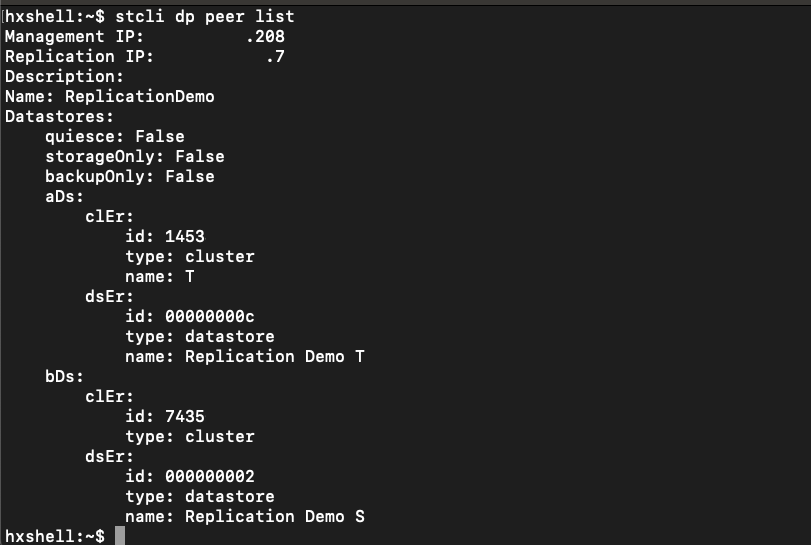Click the 'stcli dp peer list' command text
The image size is (811, 545).
click(204, 17)
